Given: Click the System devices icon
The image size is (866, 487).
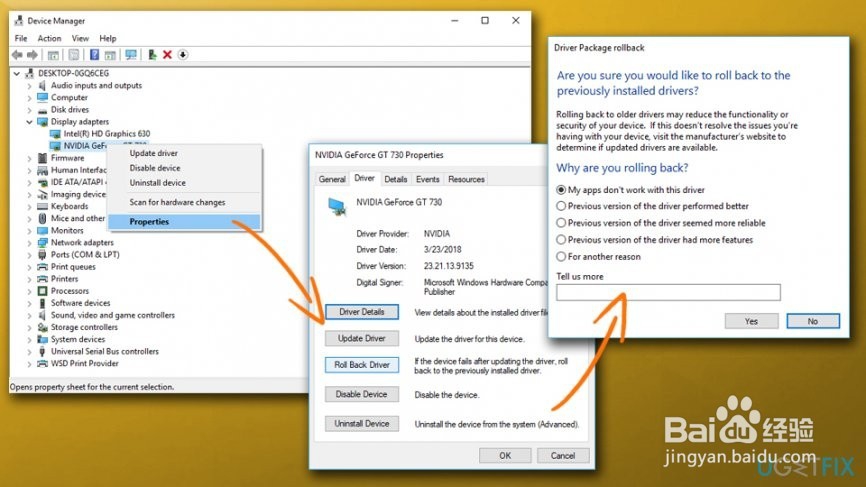Looking at the screenshot, I should [43, 340].
